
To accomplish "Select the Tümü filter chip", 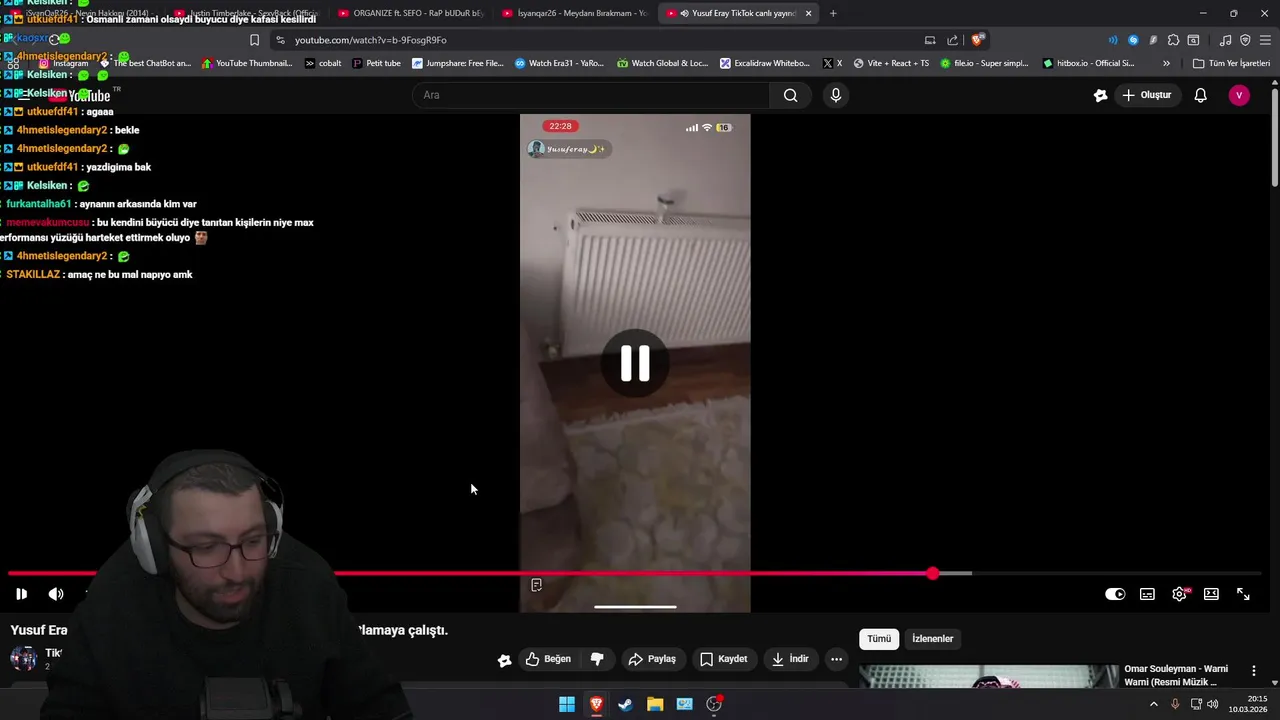I will tap(879, 639).
